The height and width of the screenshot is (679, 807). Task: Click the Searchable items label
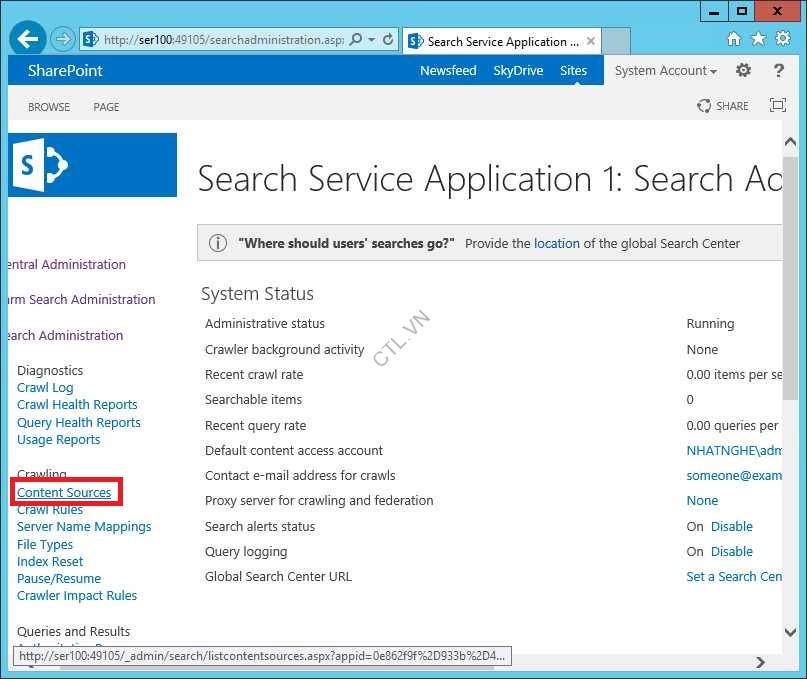coord(253,400)
